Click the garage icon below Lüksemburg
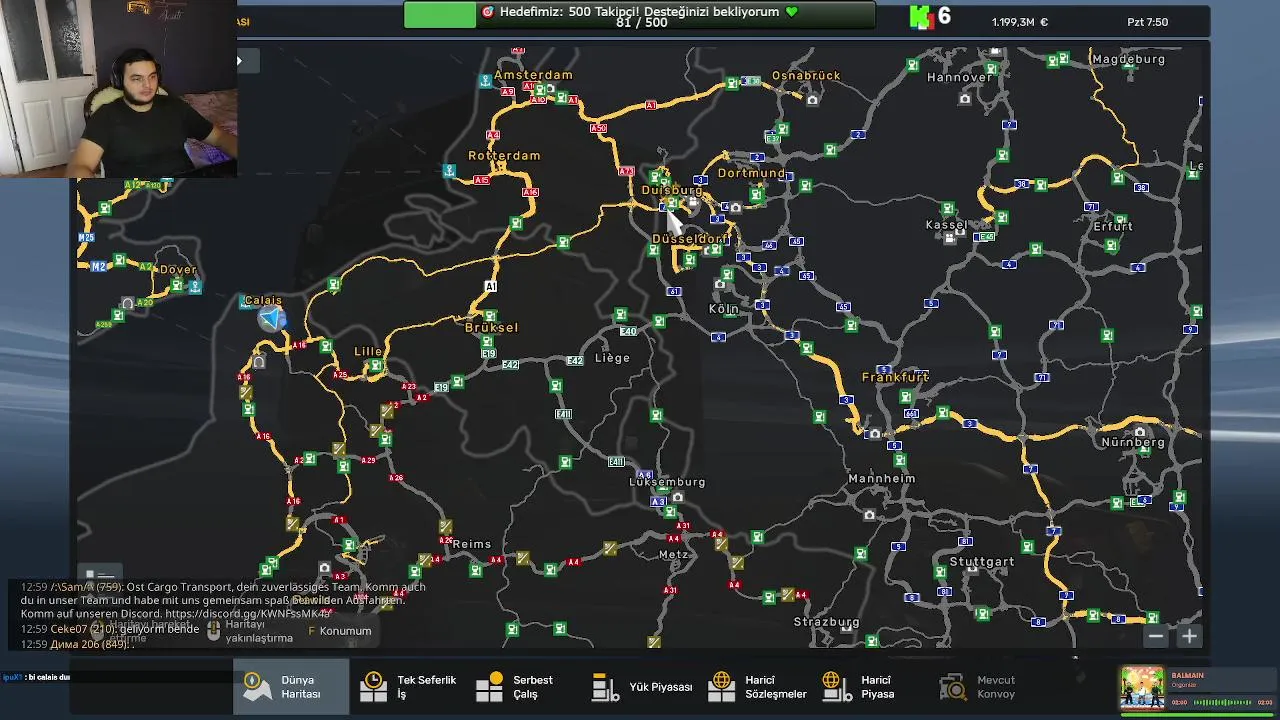 (678, 497)
